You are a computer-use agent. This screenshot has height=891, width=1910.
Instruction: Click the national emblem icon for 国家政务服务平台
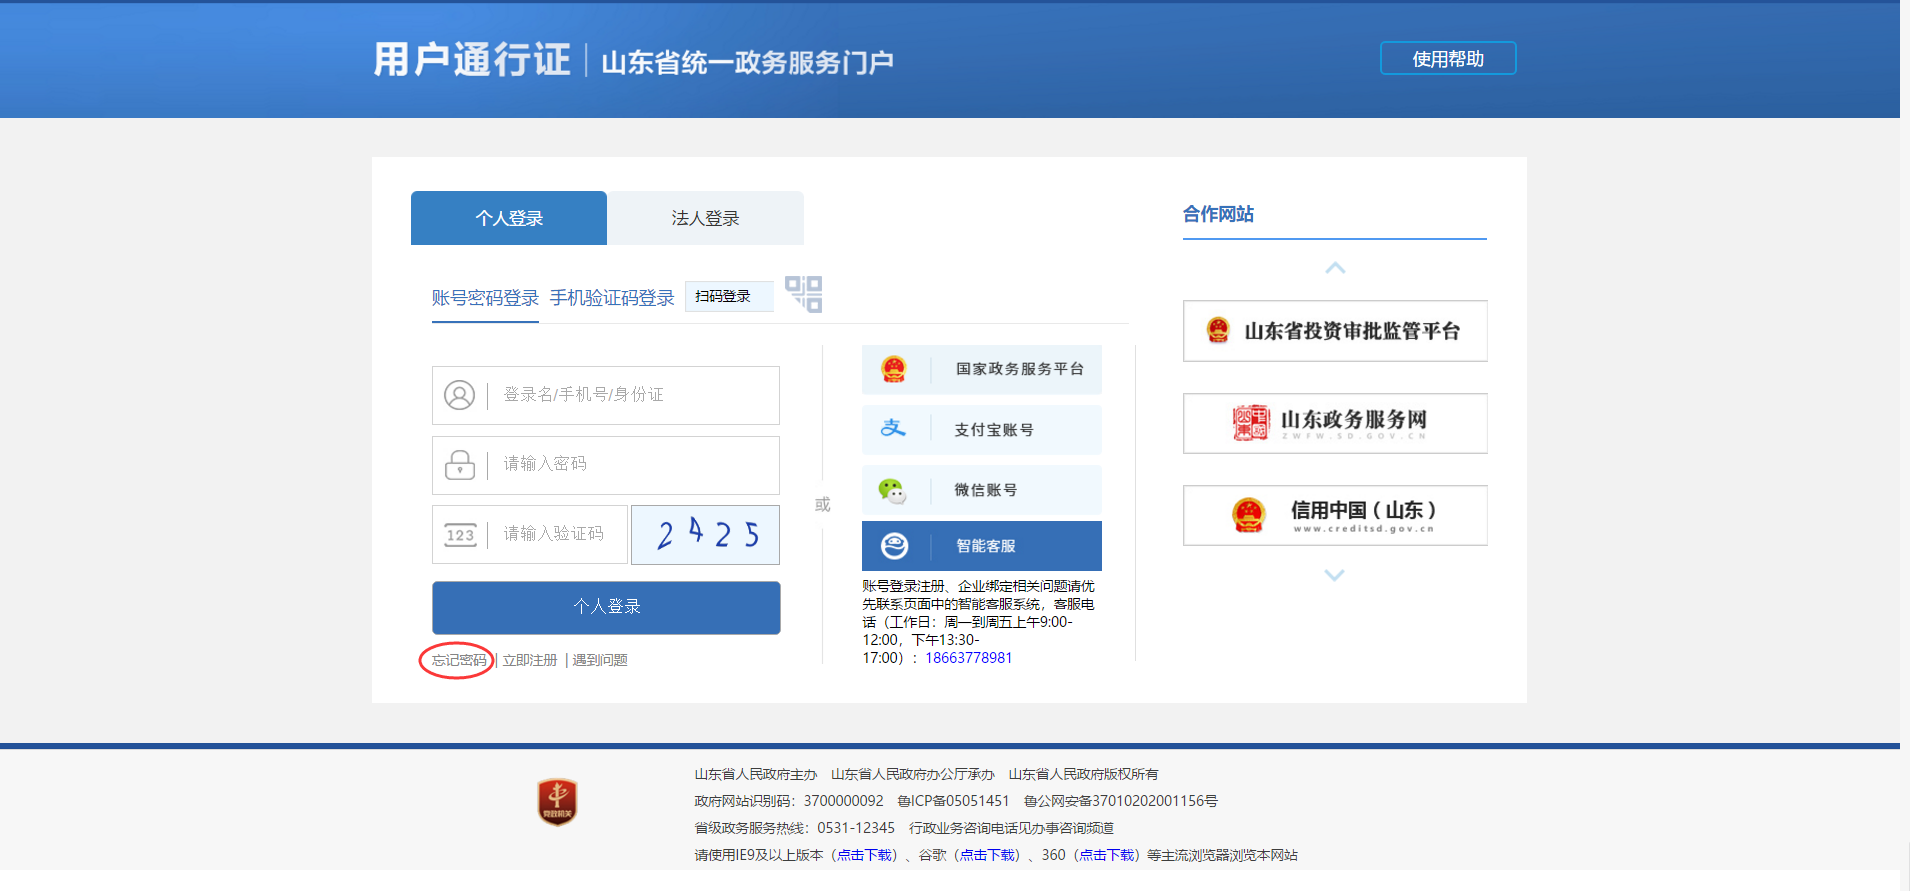pos(893,370)
